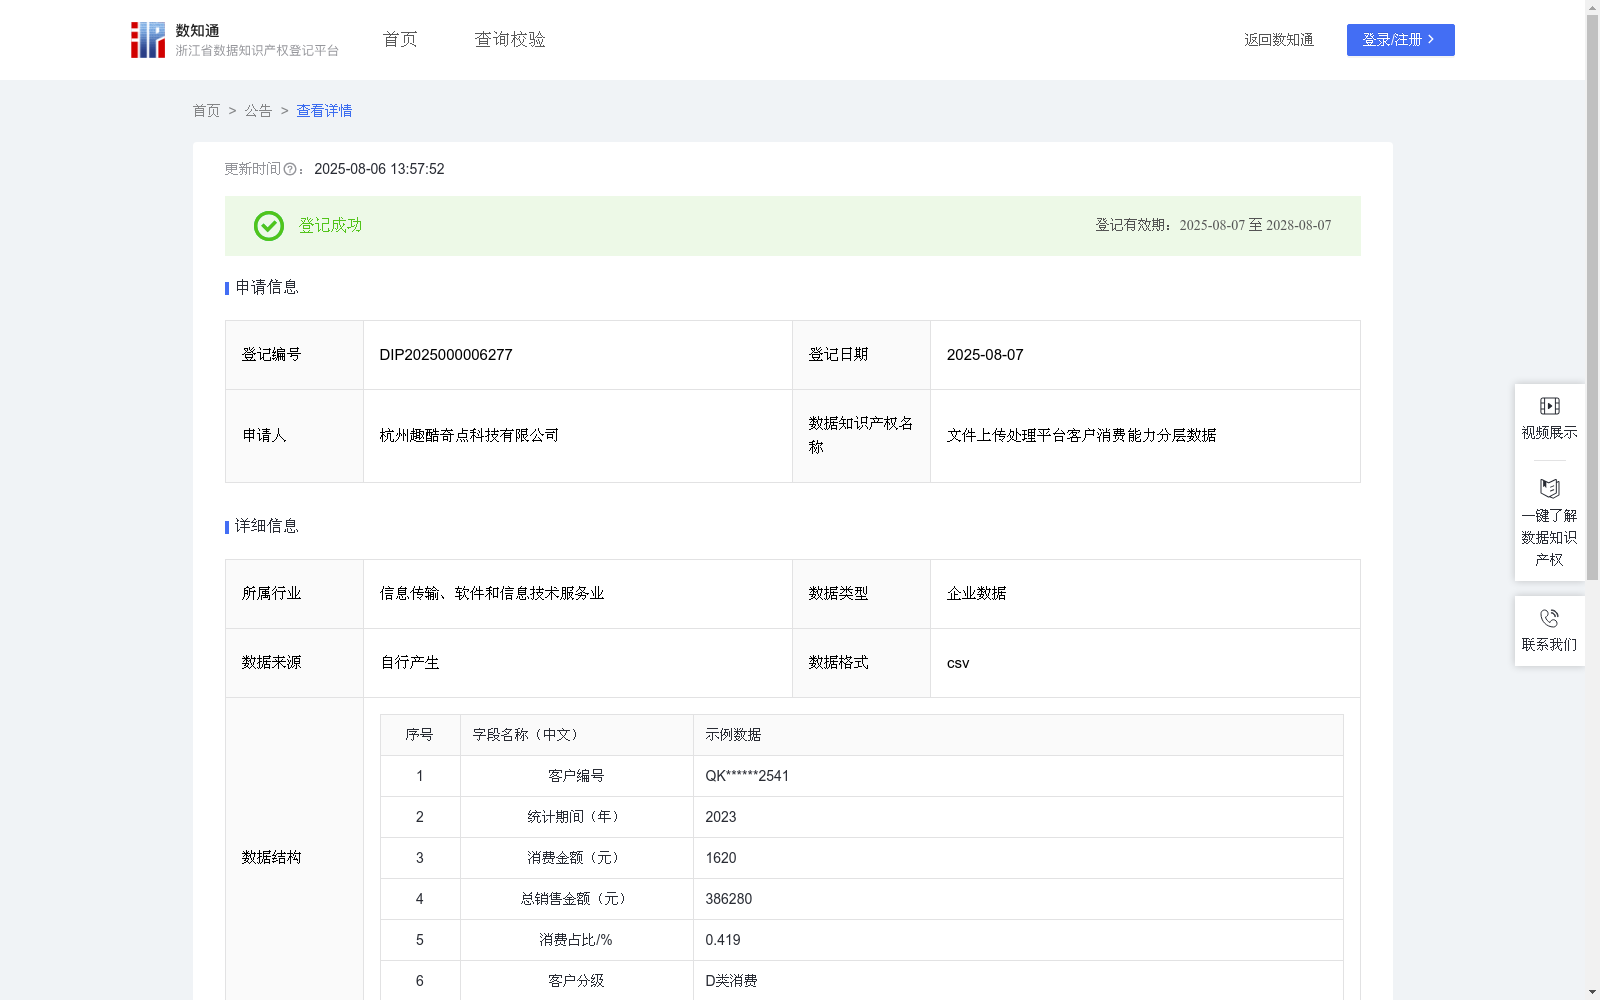Click the 联系我们 phone icon
Screen dimensions: 1600x1000
point(1550,619)
